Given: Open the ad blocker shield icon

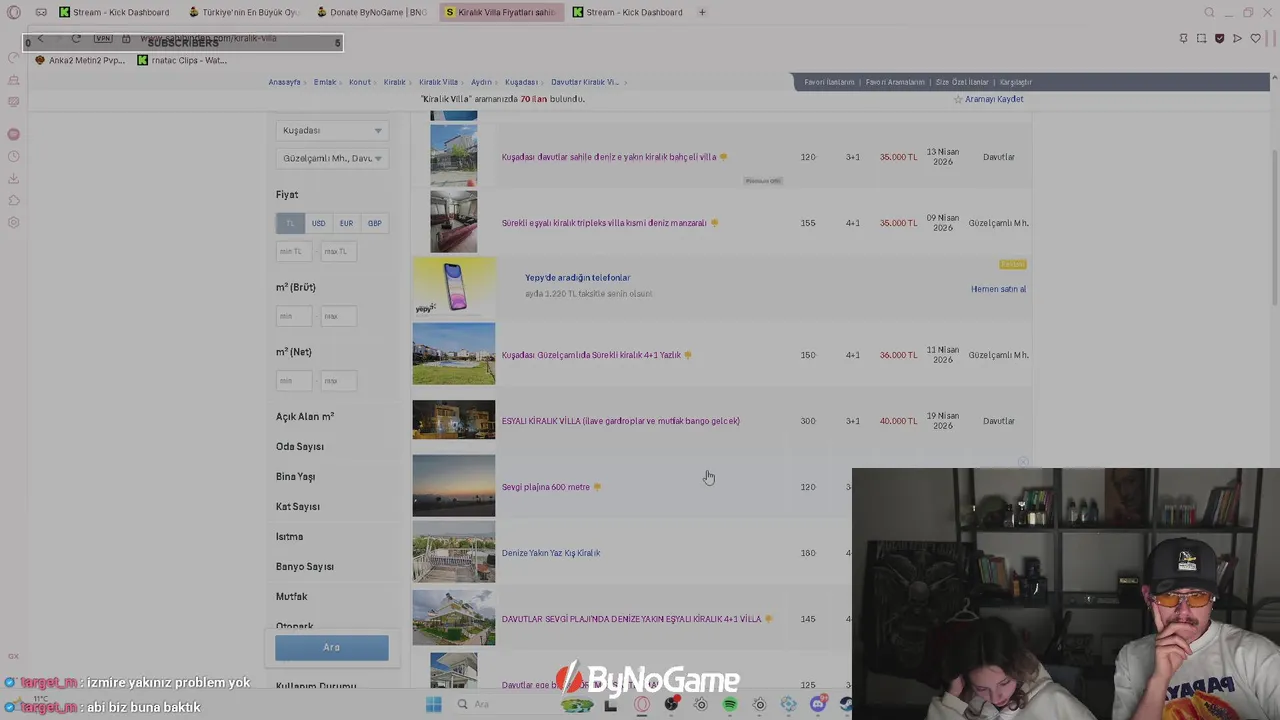Looking at the screenshot, I should coord(1219,38).
